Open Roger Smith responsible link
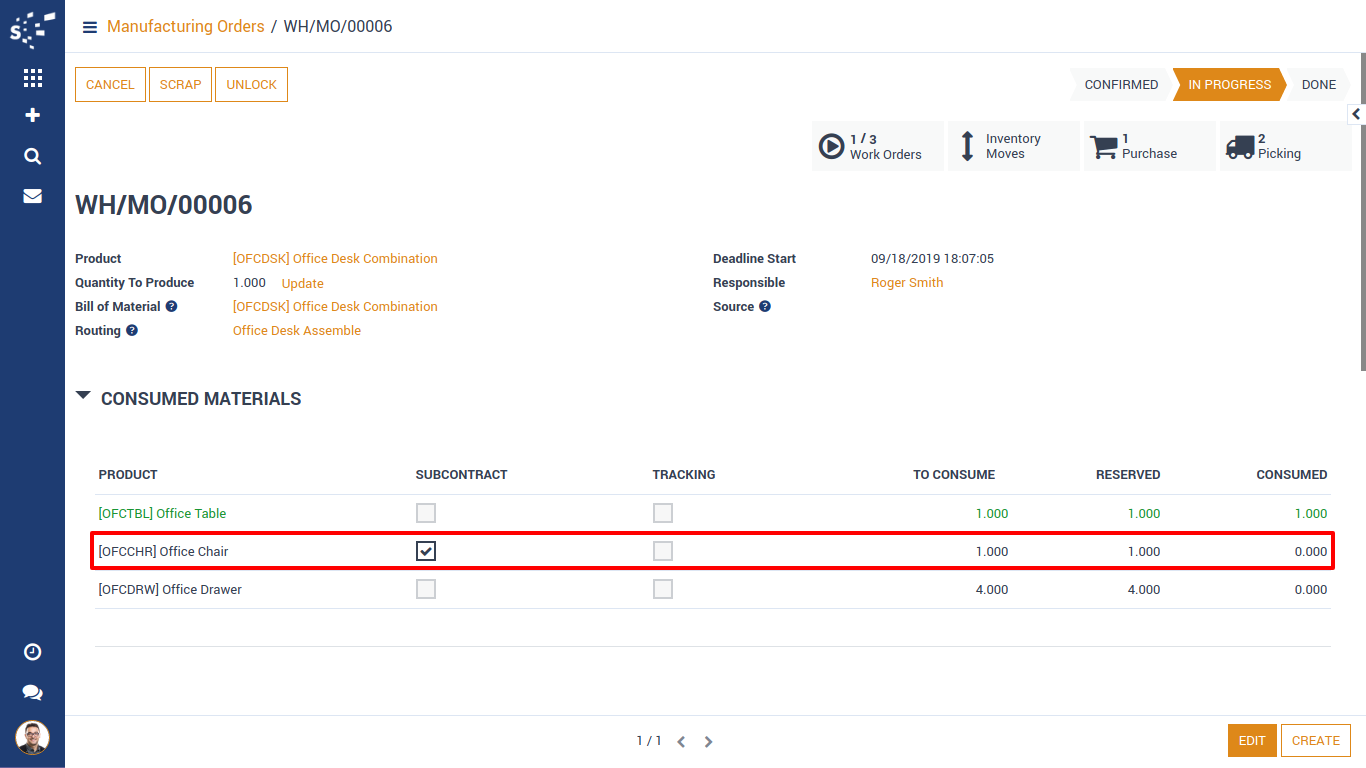This screenshot has height=768, width=1366. pos(907,283)
